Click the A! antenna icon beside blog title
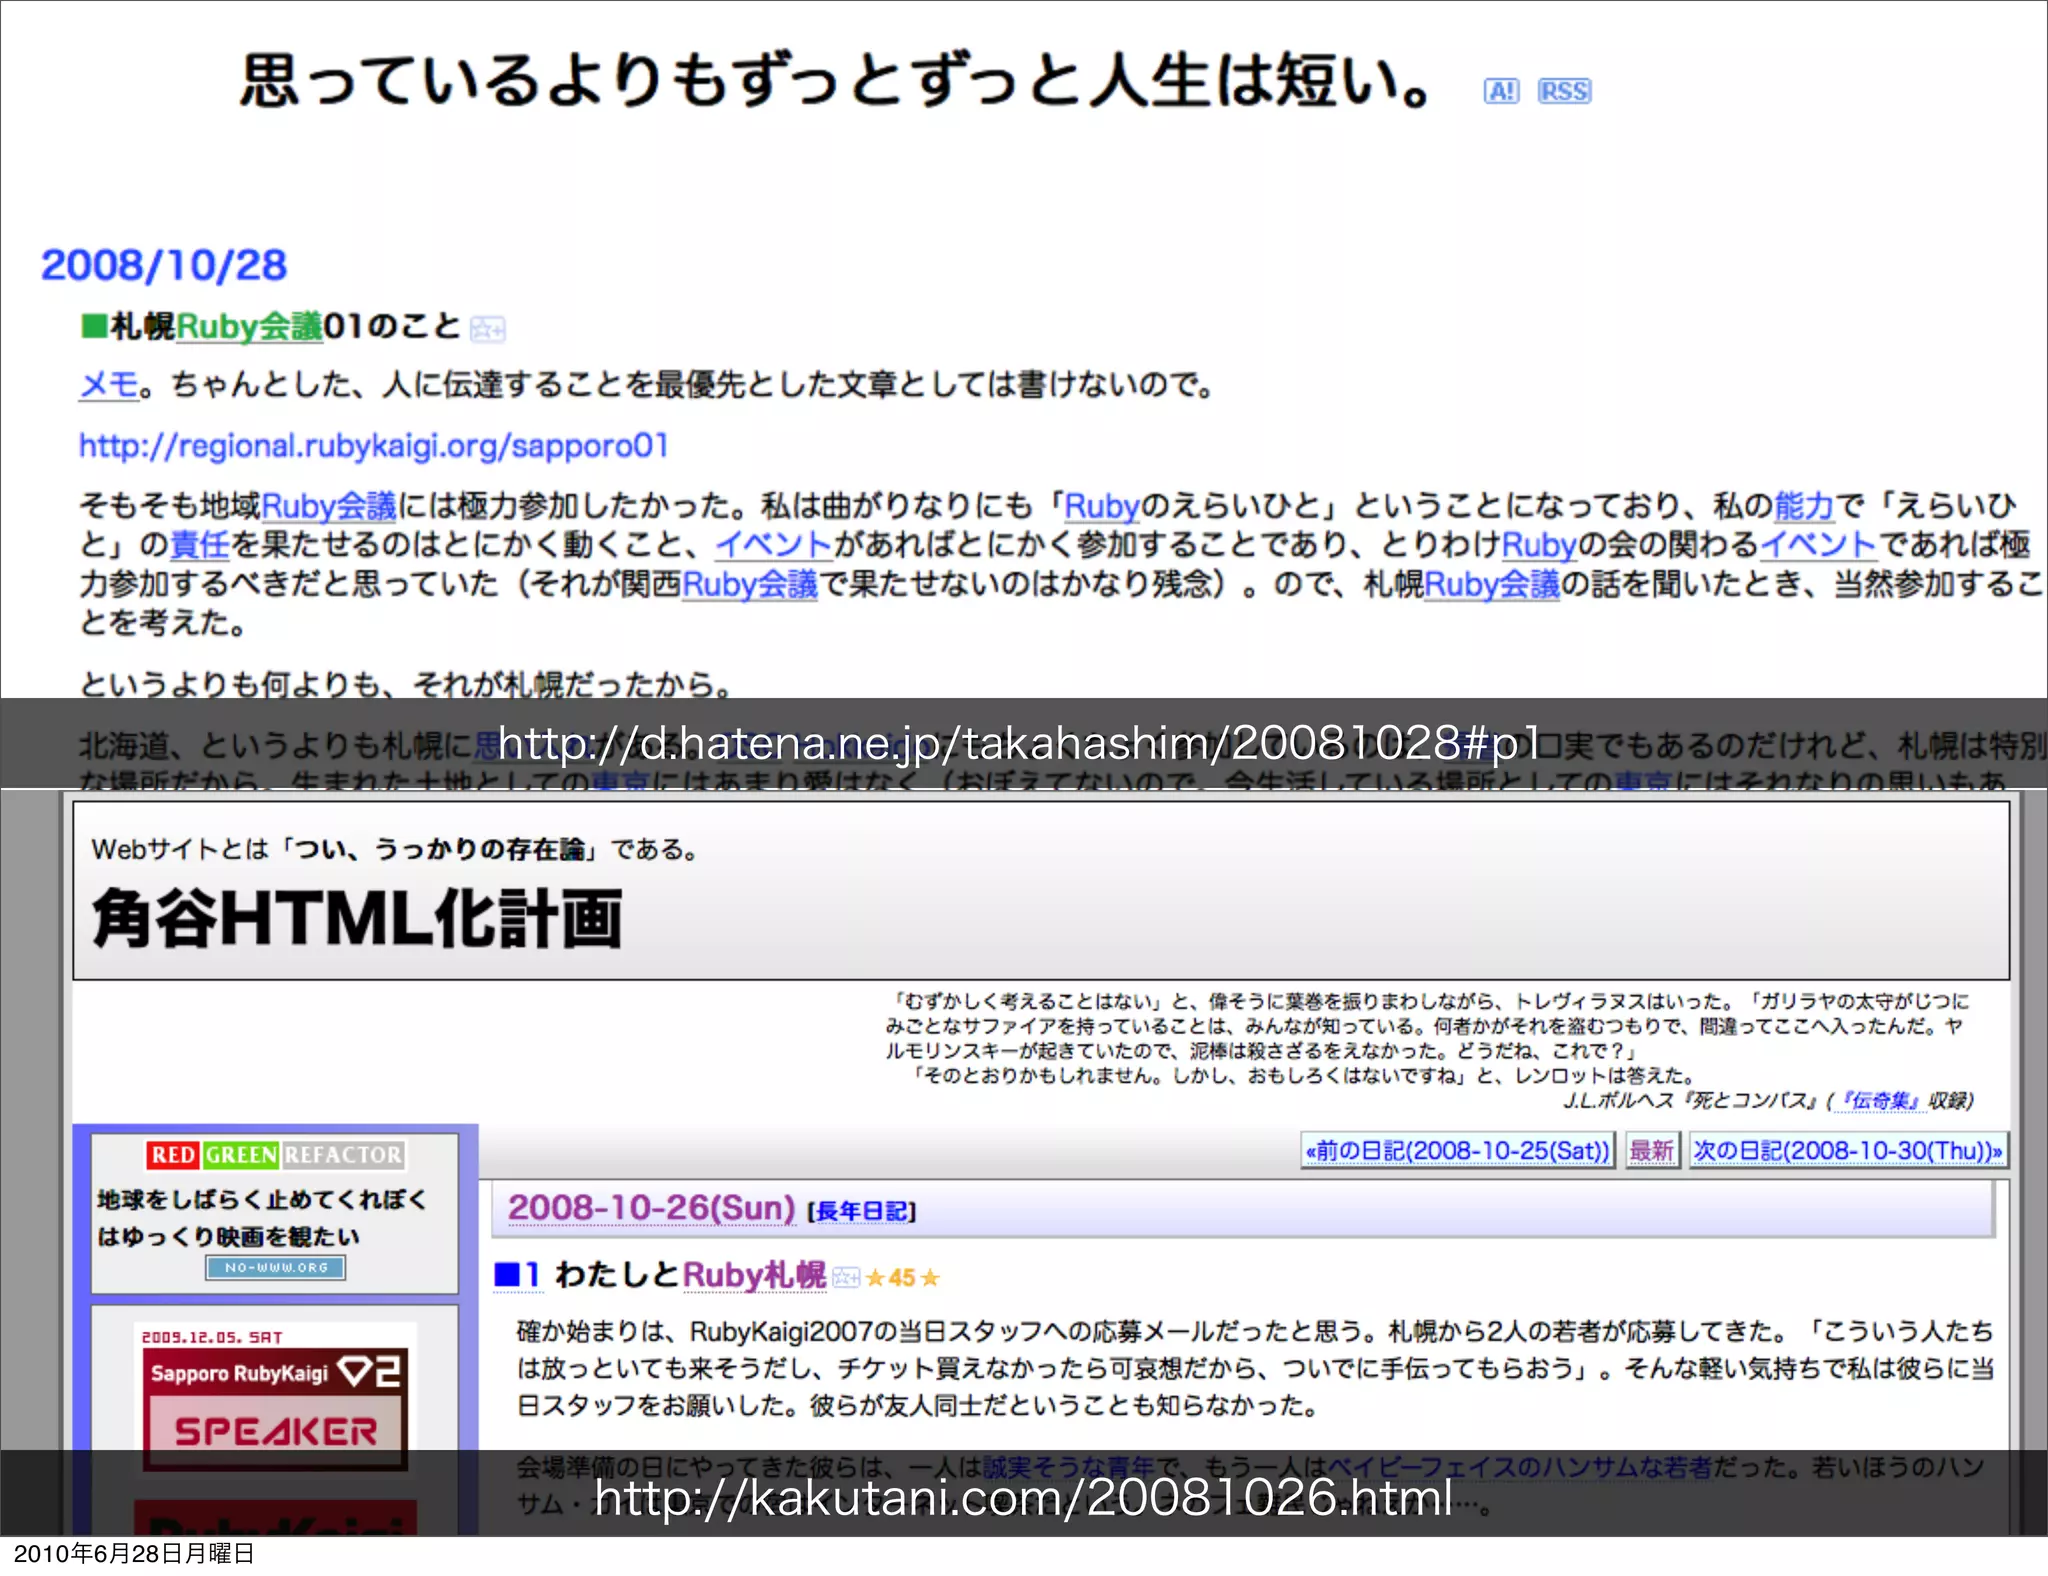The width and height of the screenshot is (2048, 1576). (1501, 91)
